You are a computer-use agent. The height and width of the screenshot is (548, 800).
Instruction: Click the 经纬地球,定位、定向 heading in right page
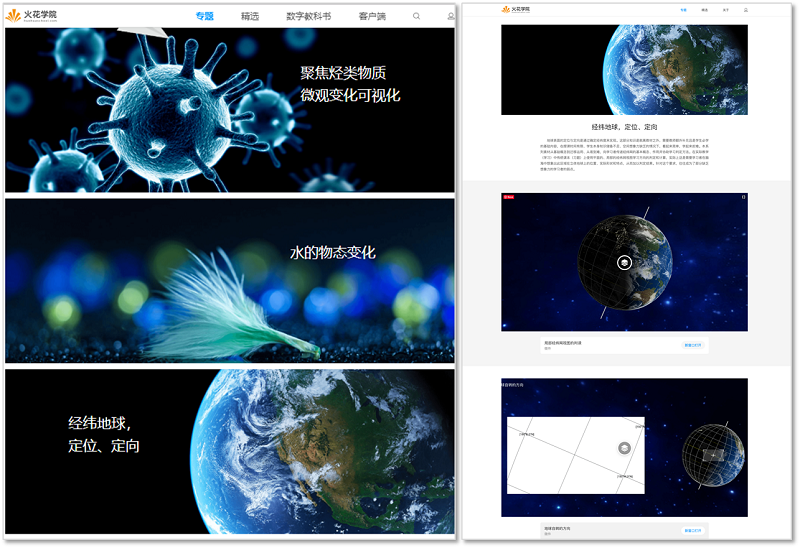click(624, 127)
